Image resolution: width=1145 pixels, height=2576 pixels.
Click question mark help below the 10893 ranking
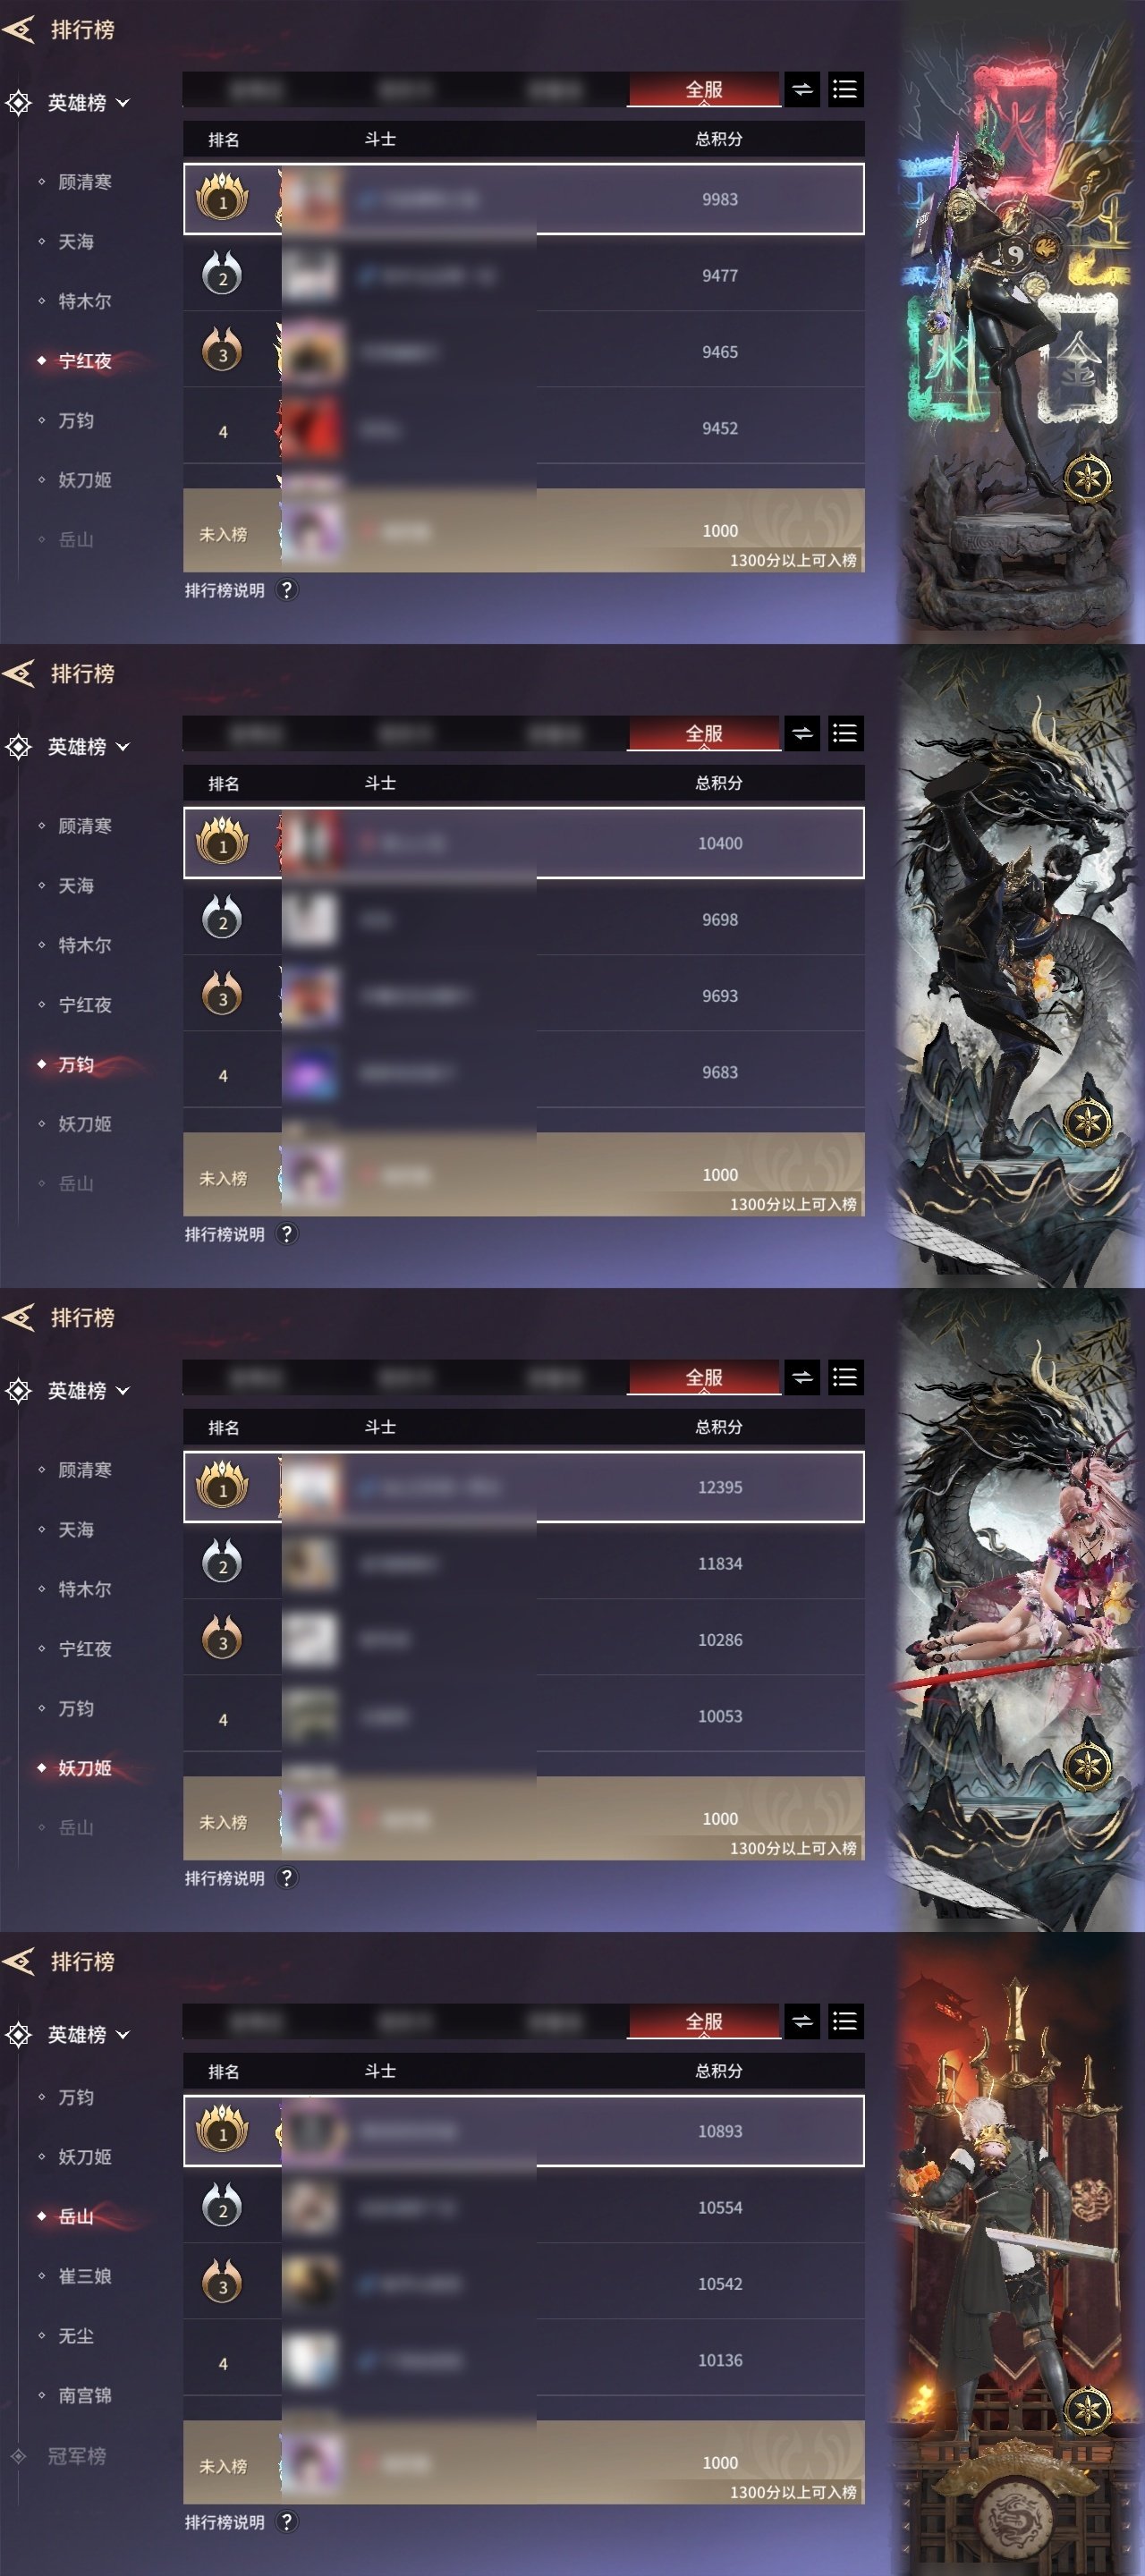click(287, 2522)
